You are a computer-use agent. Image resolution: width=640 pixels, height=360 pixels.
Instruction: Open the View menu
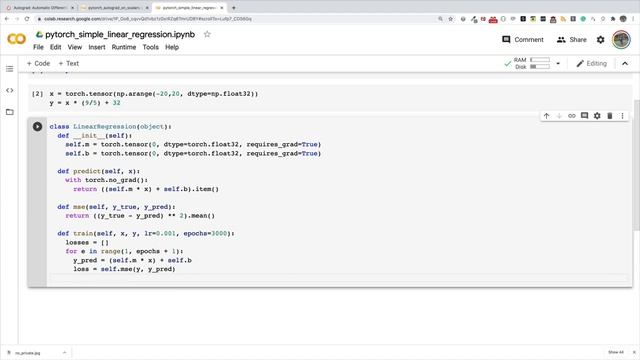point(75,47)
